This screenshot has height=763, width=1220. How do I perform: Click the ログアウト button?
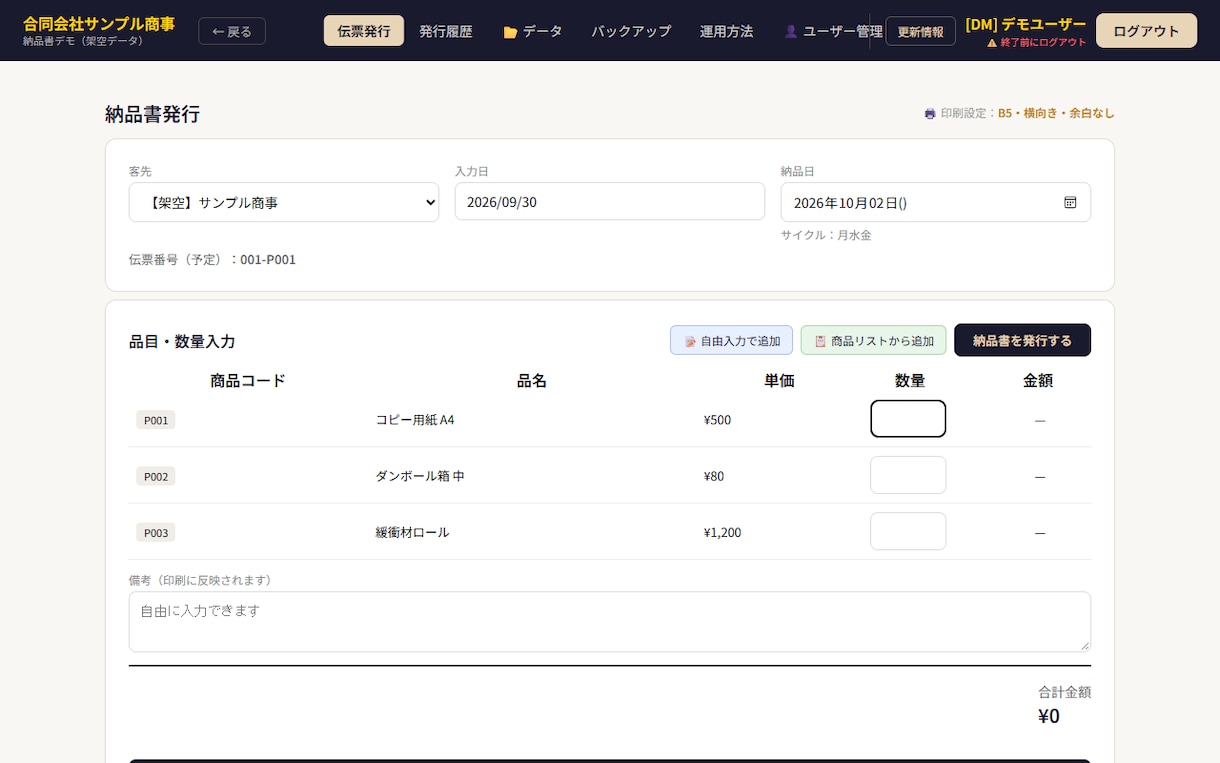[x=1146, y=31]
